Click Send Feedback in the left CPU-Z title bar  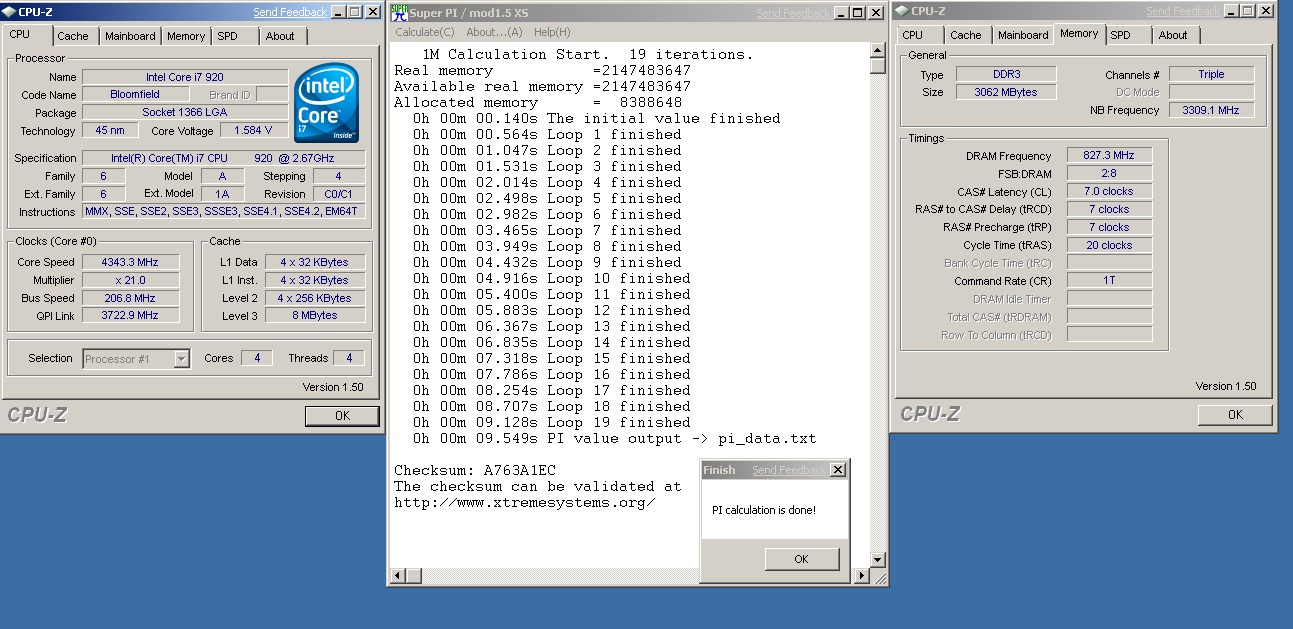pos(290,12)
